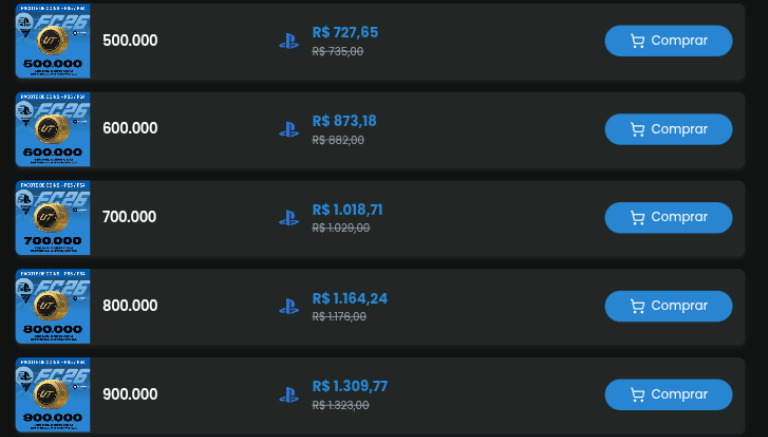Click the R$ 727,65 price
The height and width of the screenshot is (437, 768).
[x=345, y=33]
